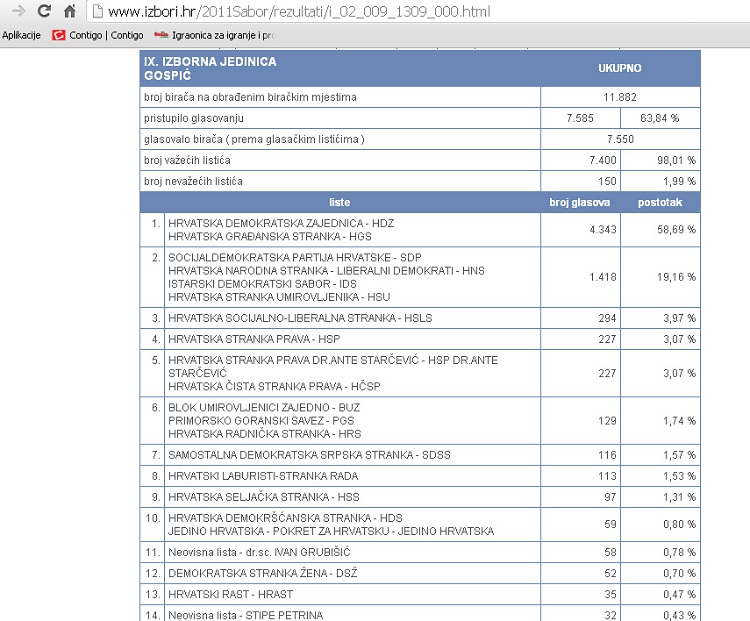Select the value 11.882 voters count
Viewport: 750px width, 621px height.
620,97
